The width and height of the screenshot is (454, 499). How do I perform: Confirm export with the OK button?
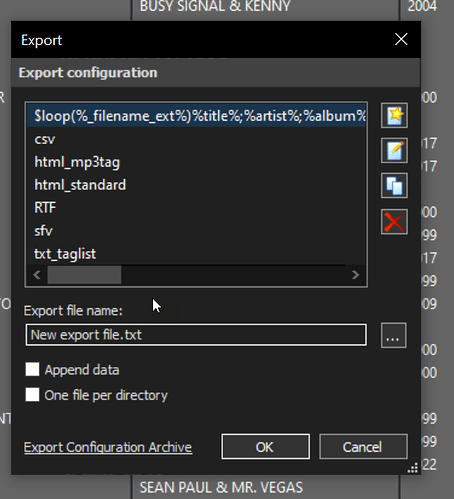pyautogui.click(x=265, y=447)
